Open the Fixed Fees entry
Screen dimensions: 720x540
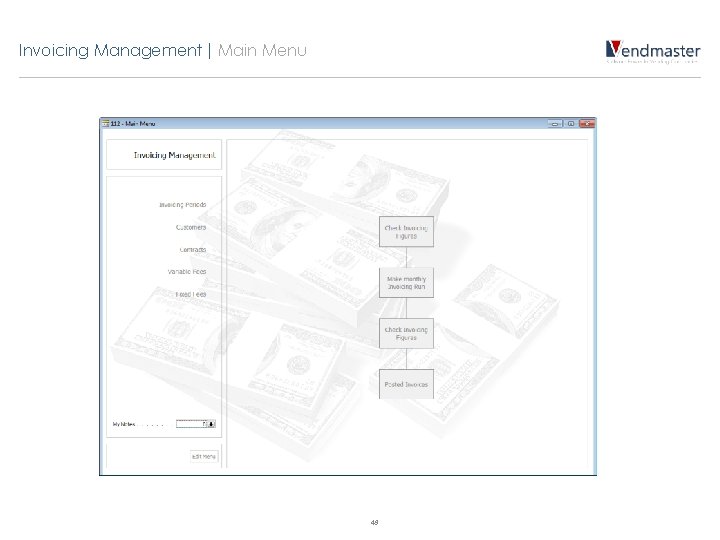click(x=191, y=294)
